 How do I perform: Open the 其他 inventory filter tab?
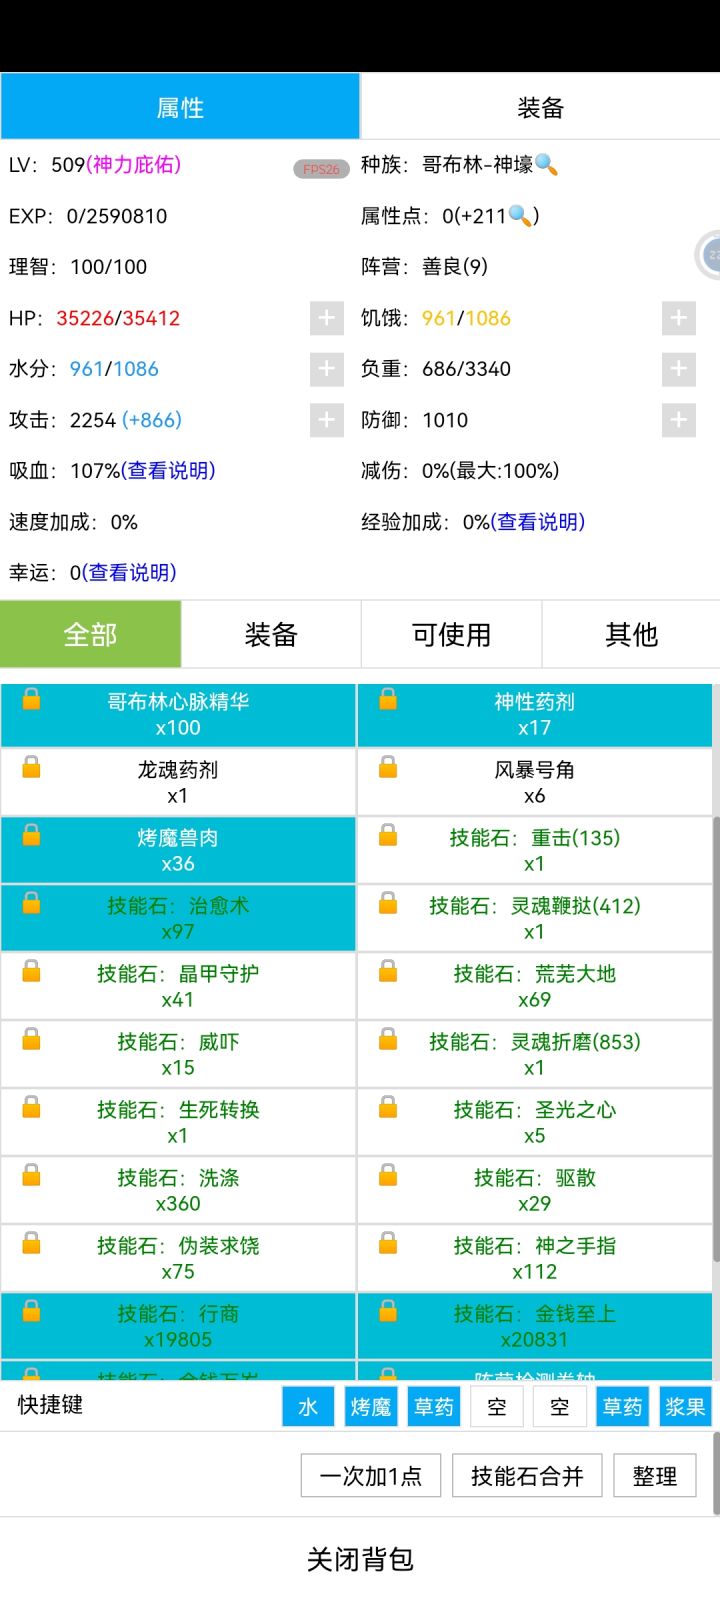tap(631, 634)
